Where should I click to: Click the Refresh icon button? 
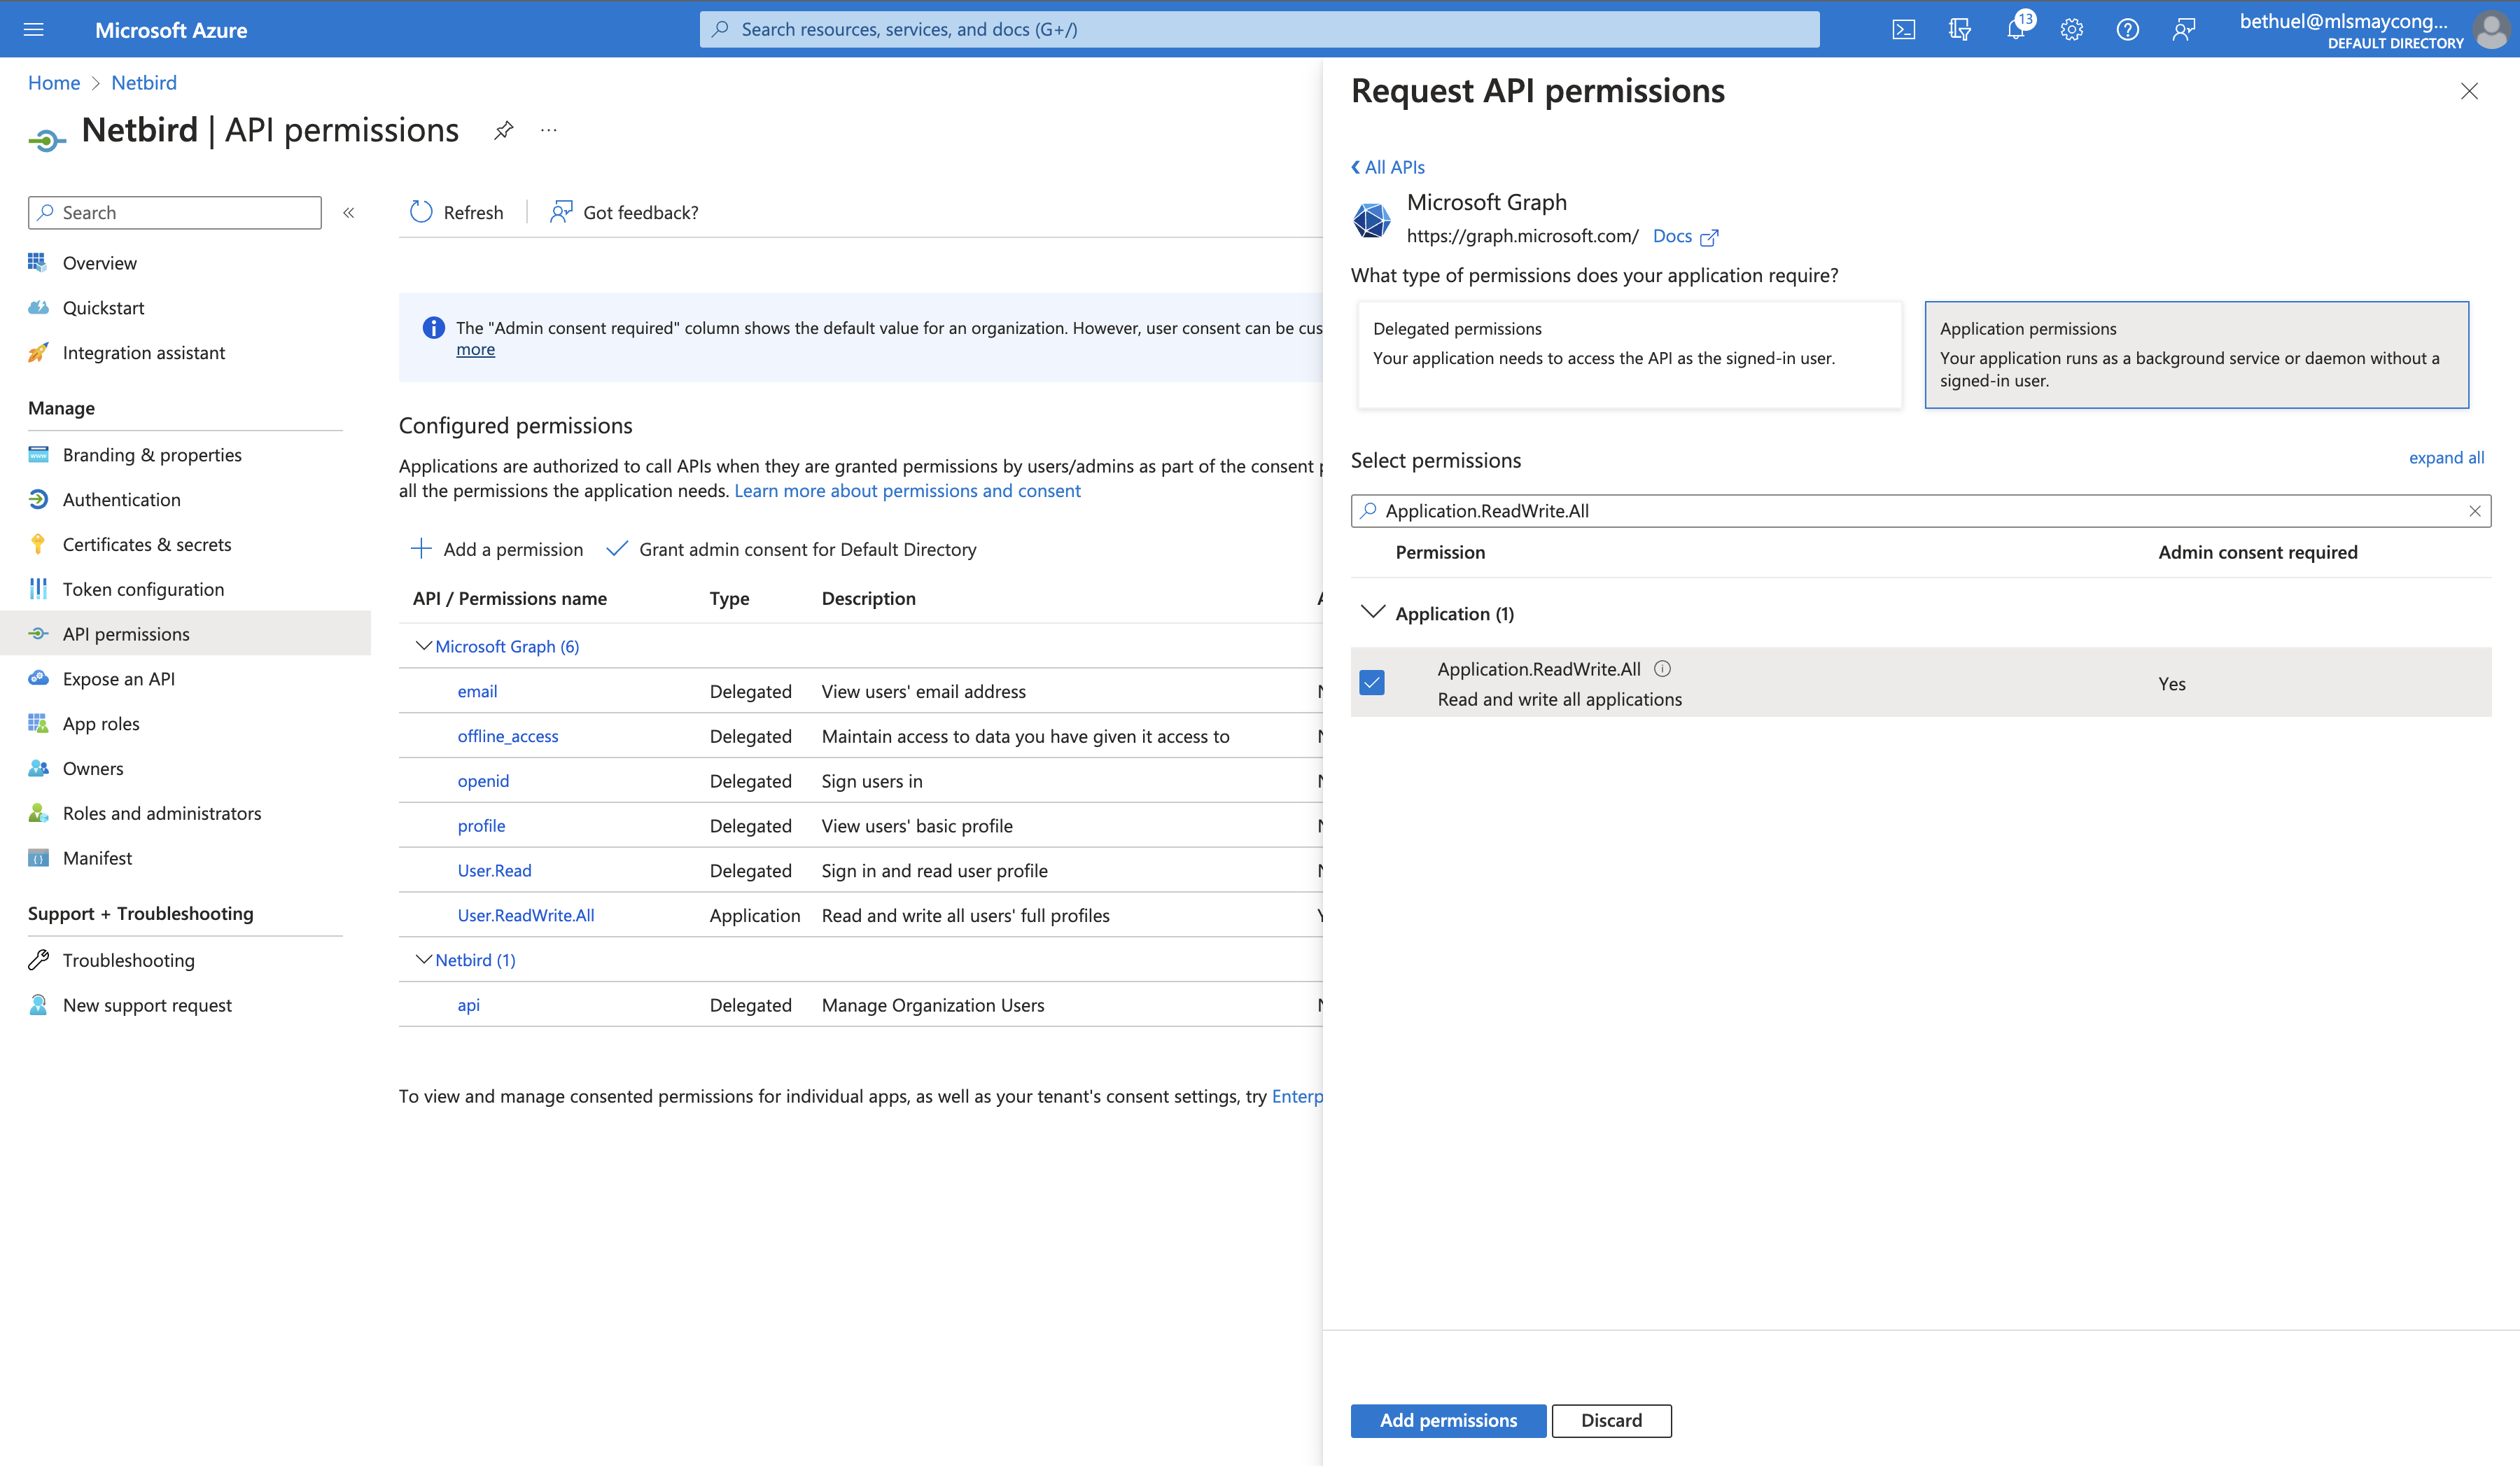click(421, 212)
